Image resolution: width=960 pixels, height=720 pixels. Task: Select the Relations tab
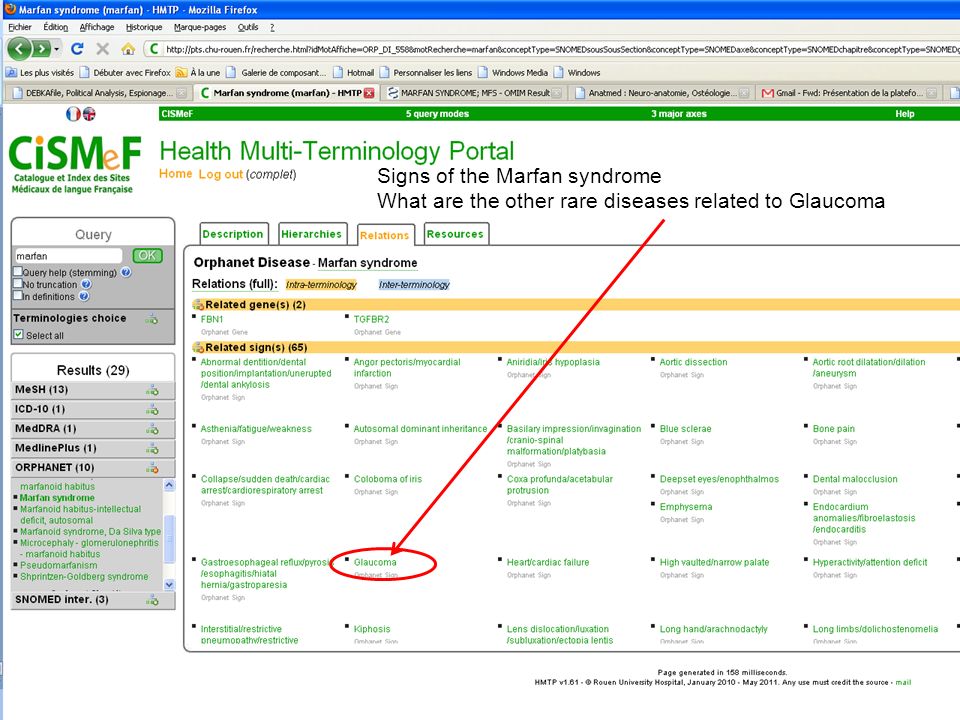tap(384, 235)
